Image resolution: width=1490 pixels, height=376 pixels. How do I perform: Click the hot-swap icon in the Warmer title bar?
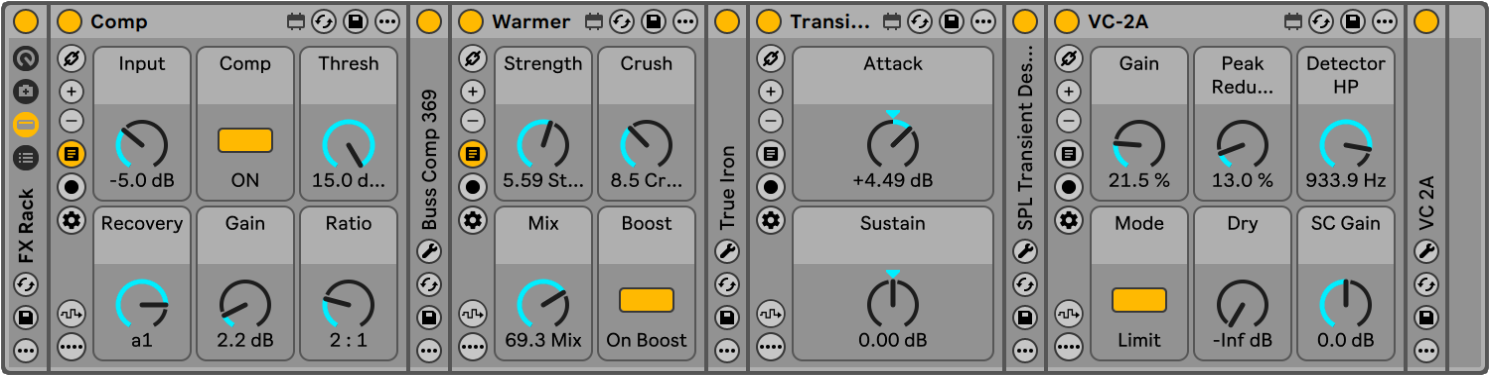(x=623, y=21)
